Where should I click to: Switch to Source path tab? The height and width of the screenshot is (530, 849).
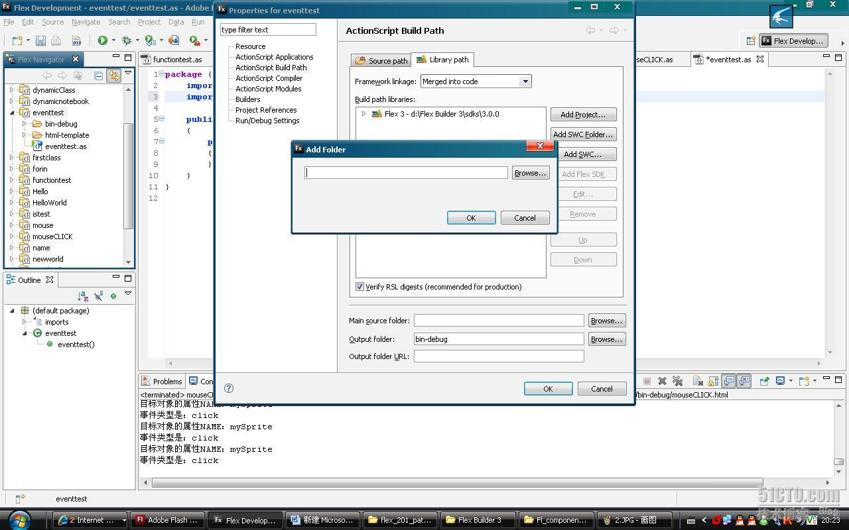381,61
